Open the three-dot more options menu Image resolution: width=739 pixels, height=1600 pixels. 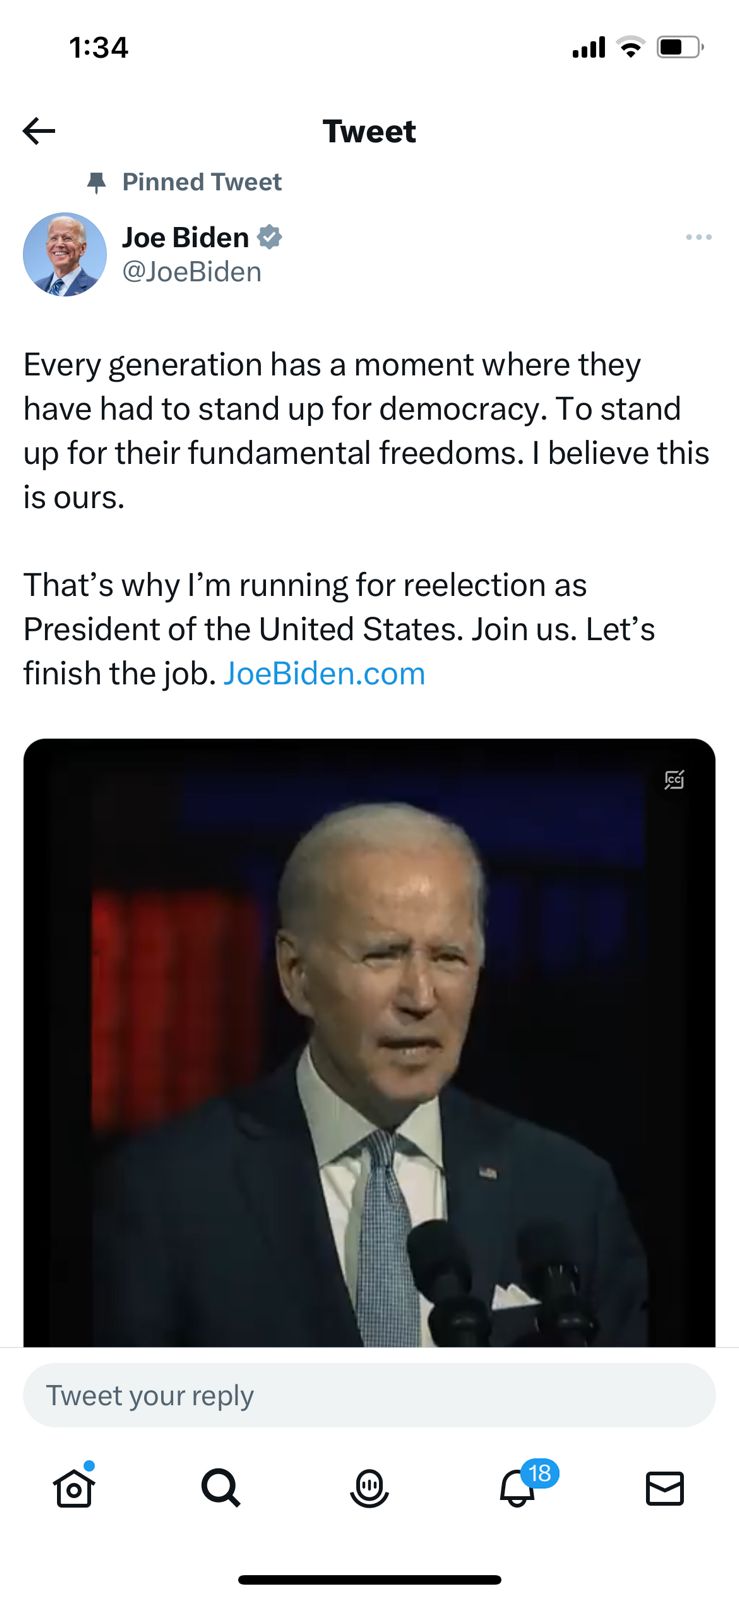tap(698, 237)
